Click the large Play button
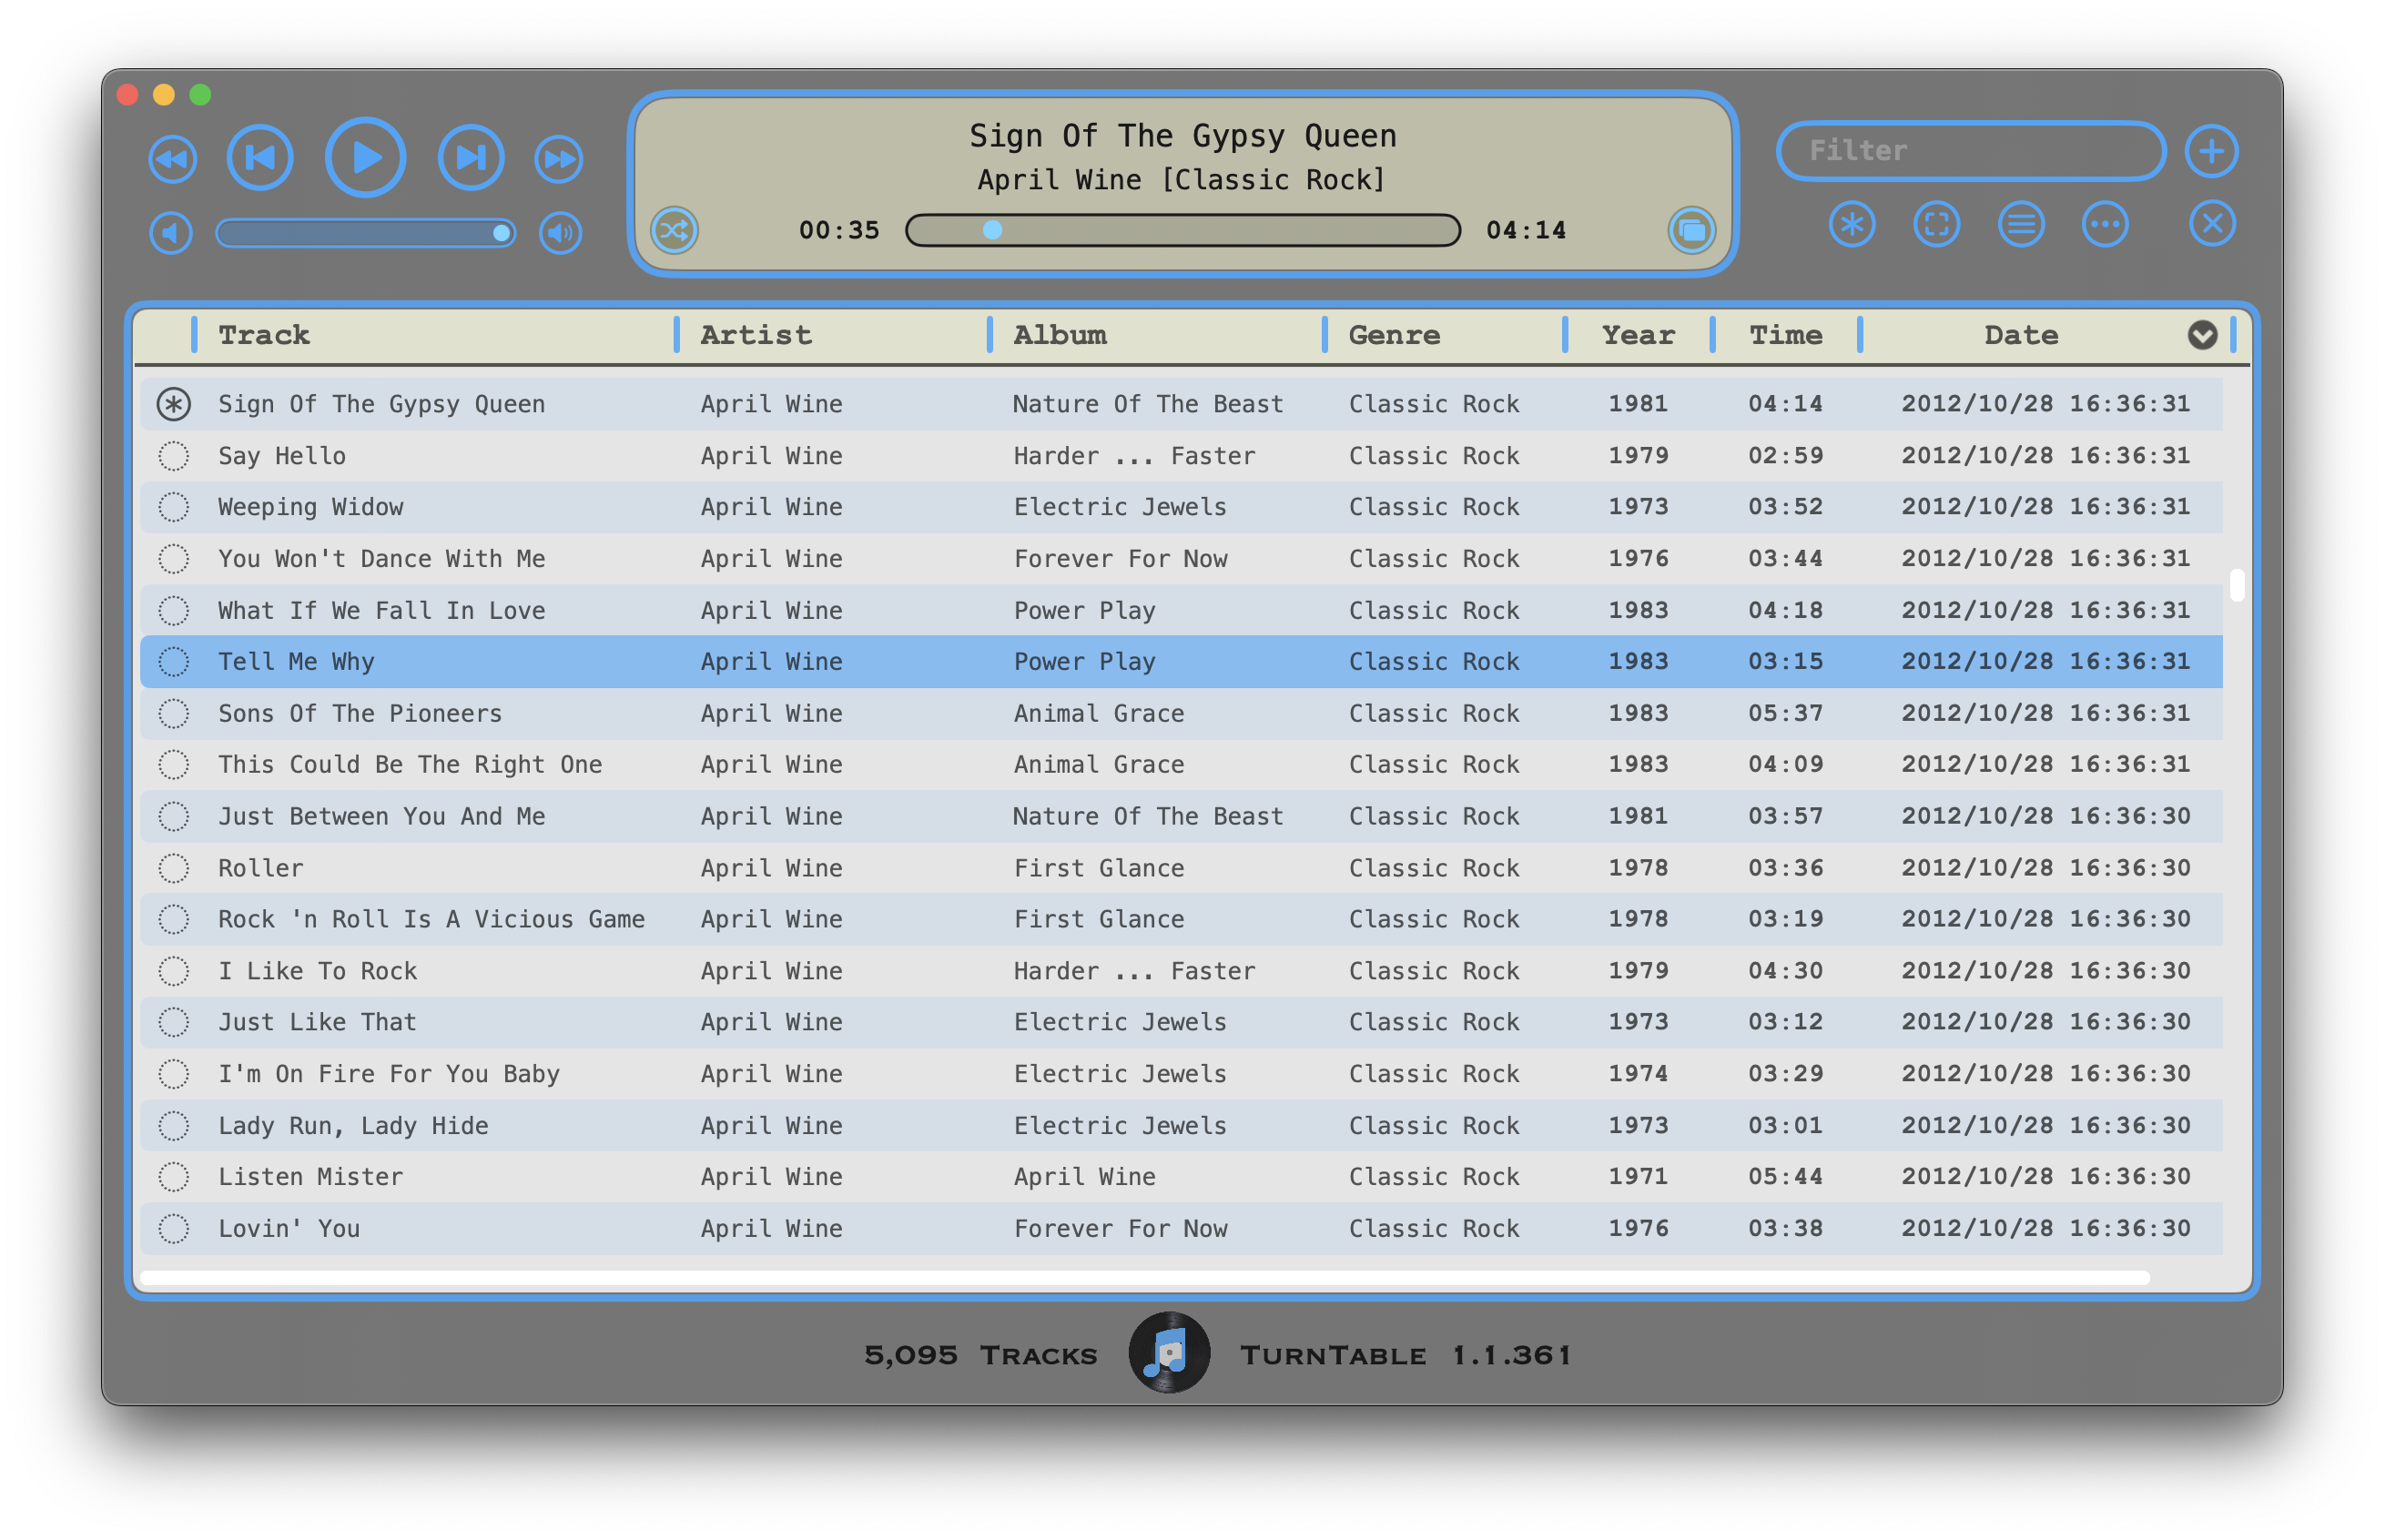 pos(365,157)
